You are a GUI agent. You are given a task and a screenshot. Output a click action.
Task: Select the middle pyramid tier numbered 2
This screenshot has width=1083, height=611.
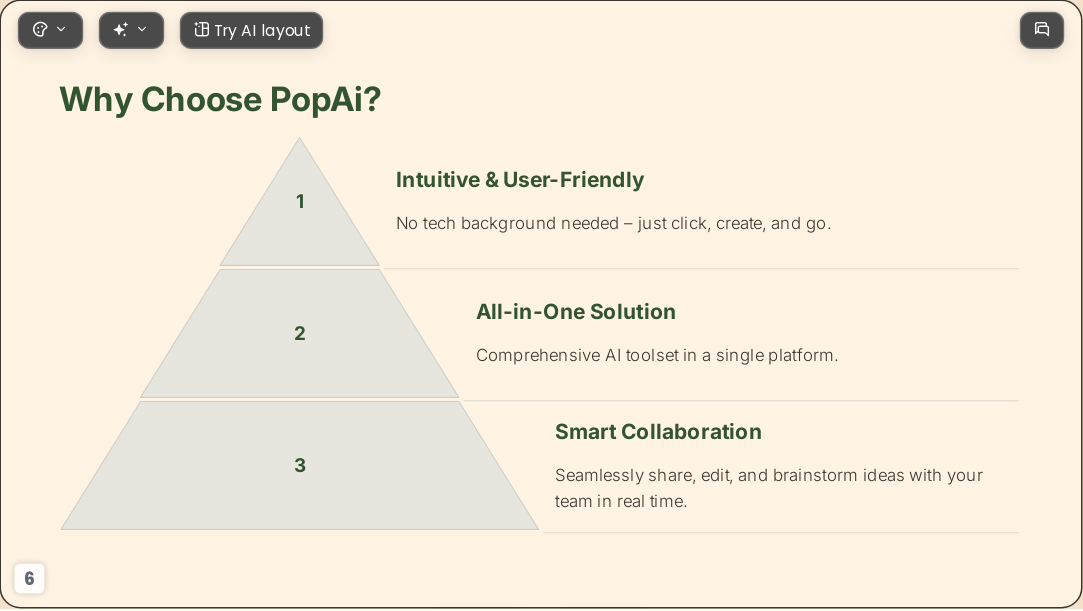pos(300,333)
